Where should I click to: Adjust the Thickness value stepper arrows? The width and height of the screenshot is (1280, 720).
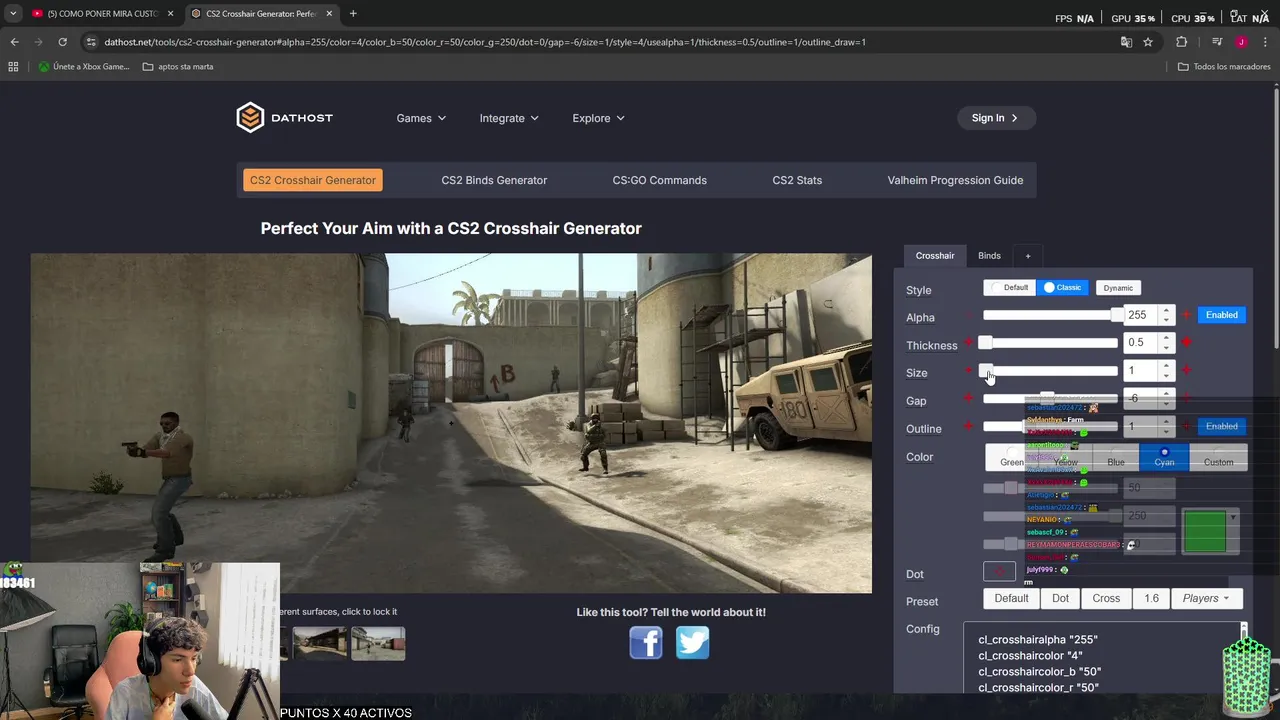pyautogui.click(x=1166, y=342)
